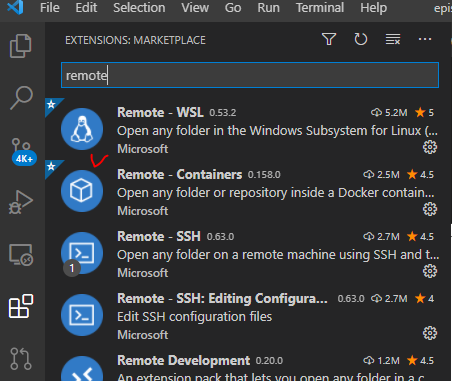Click Microsoft publisher under Remote - WSL
The width and height of the screenshot is (452, 381).
(x=143, y=149)
